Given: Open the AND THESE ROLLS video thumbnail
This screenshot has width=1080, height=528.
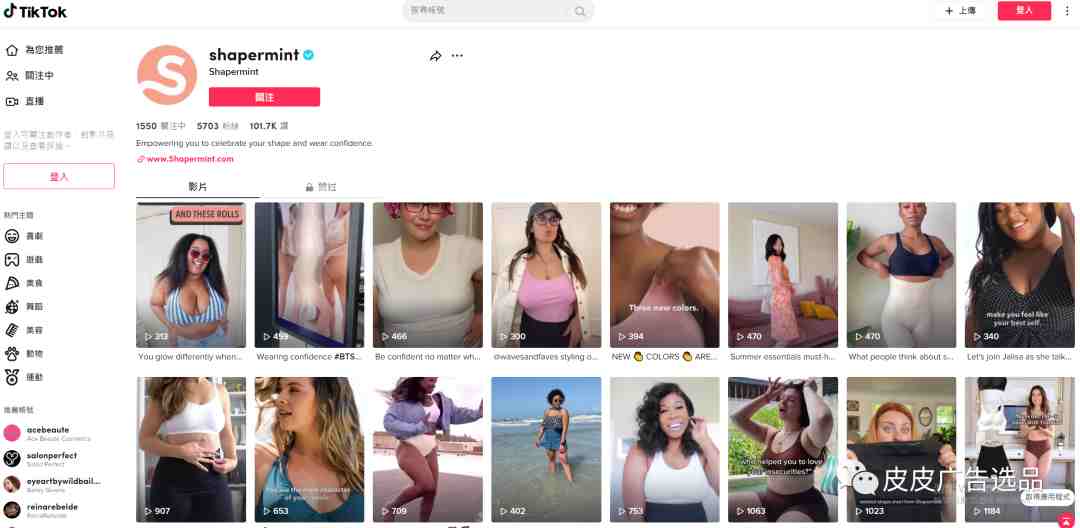Looking at the screenshot, I should pos(191,275).
